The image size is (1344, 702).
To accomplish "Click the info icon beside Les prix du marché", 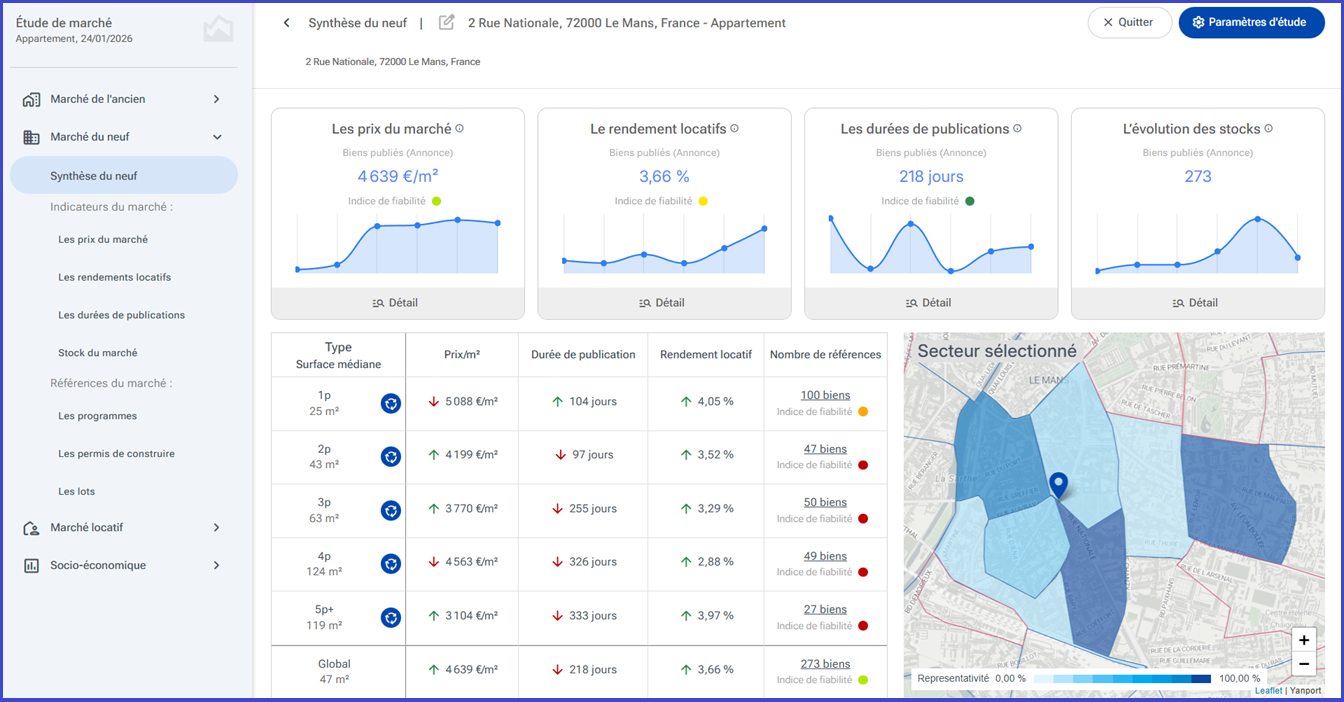I will [x=460, y=128].
